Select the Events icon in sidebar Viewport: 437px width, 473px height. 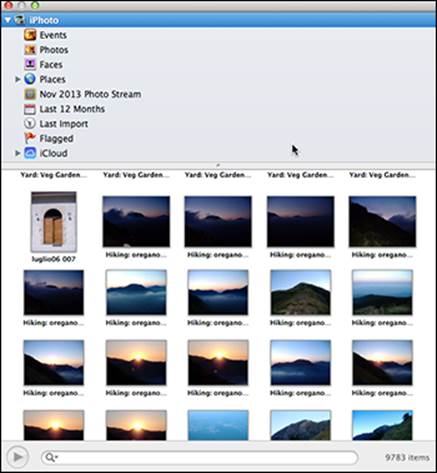pyautogui.click(x=30, y=35)
